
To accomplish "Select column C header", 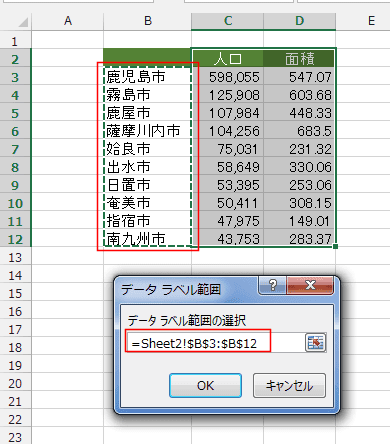I will [x=227, y=21].
